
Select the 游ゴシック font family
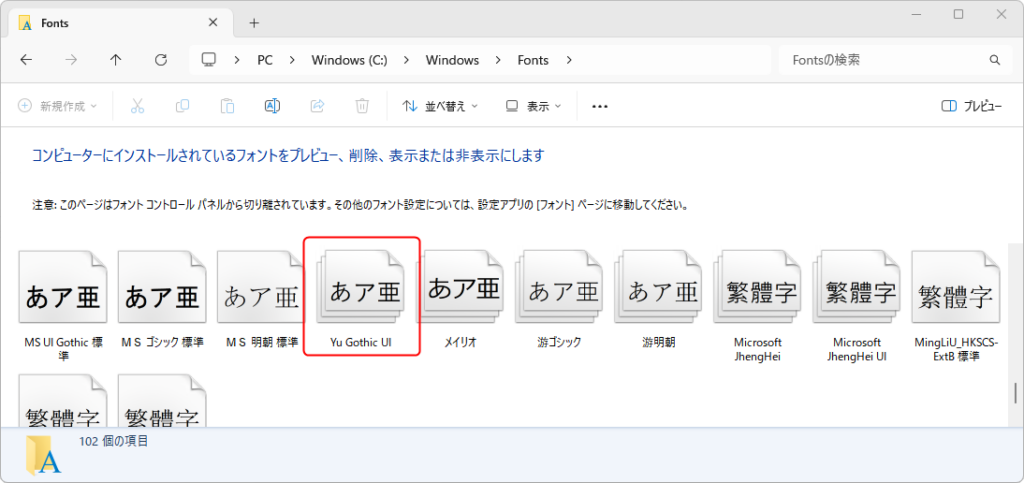(560, 299)
